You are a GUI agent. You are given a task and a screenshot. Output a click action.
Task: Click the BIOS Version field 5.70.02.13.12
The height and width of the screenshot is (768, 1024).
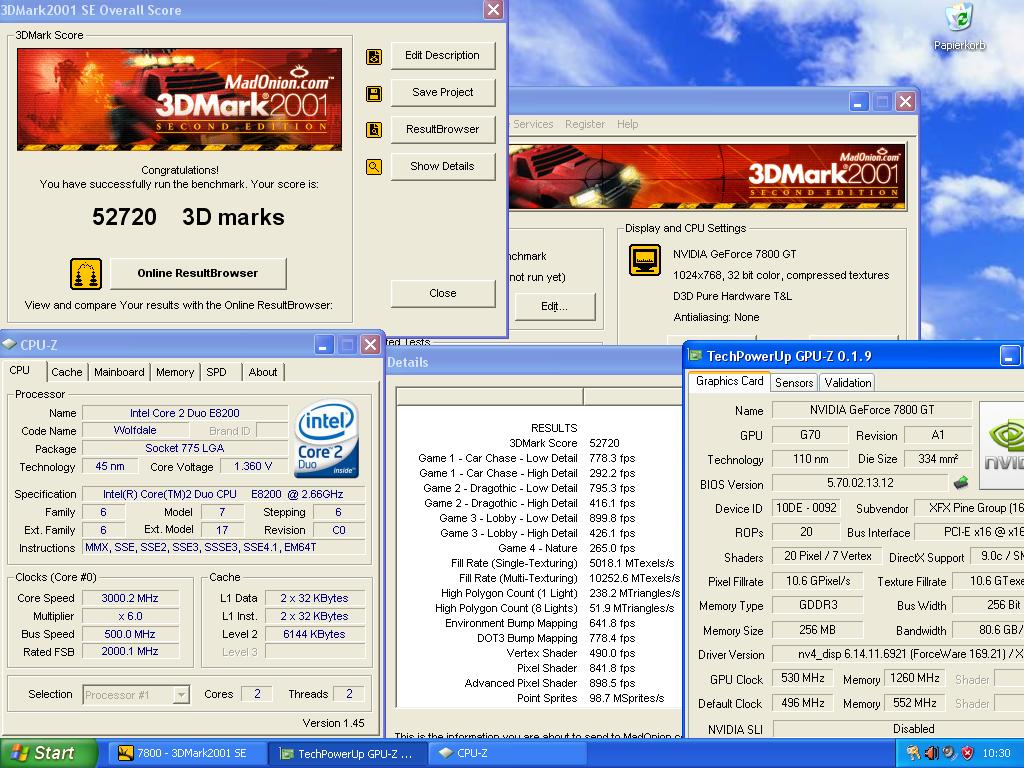(x=860, y=483)
